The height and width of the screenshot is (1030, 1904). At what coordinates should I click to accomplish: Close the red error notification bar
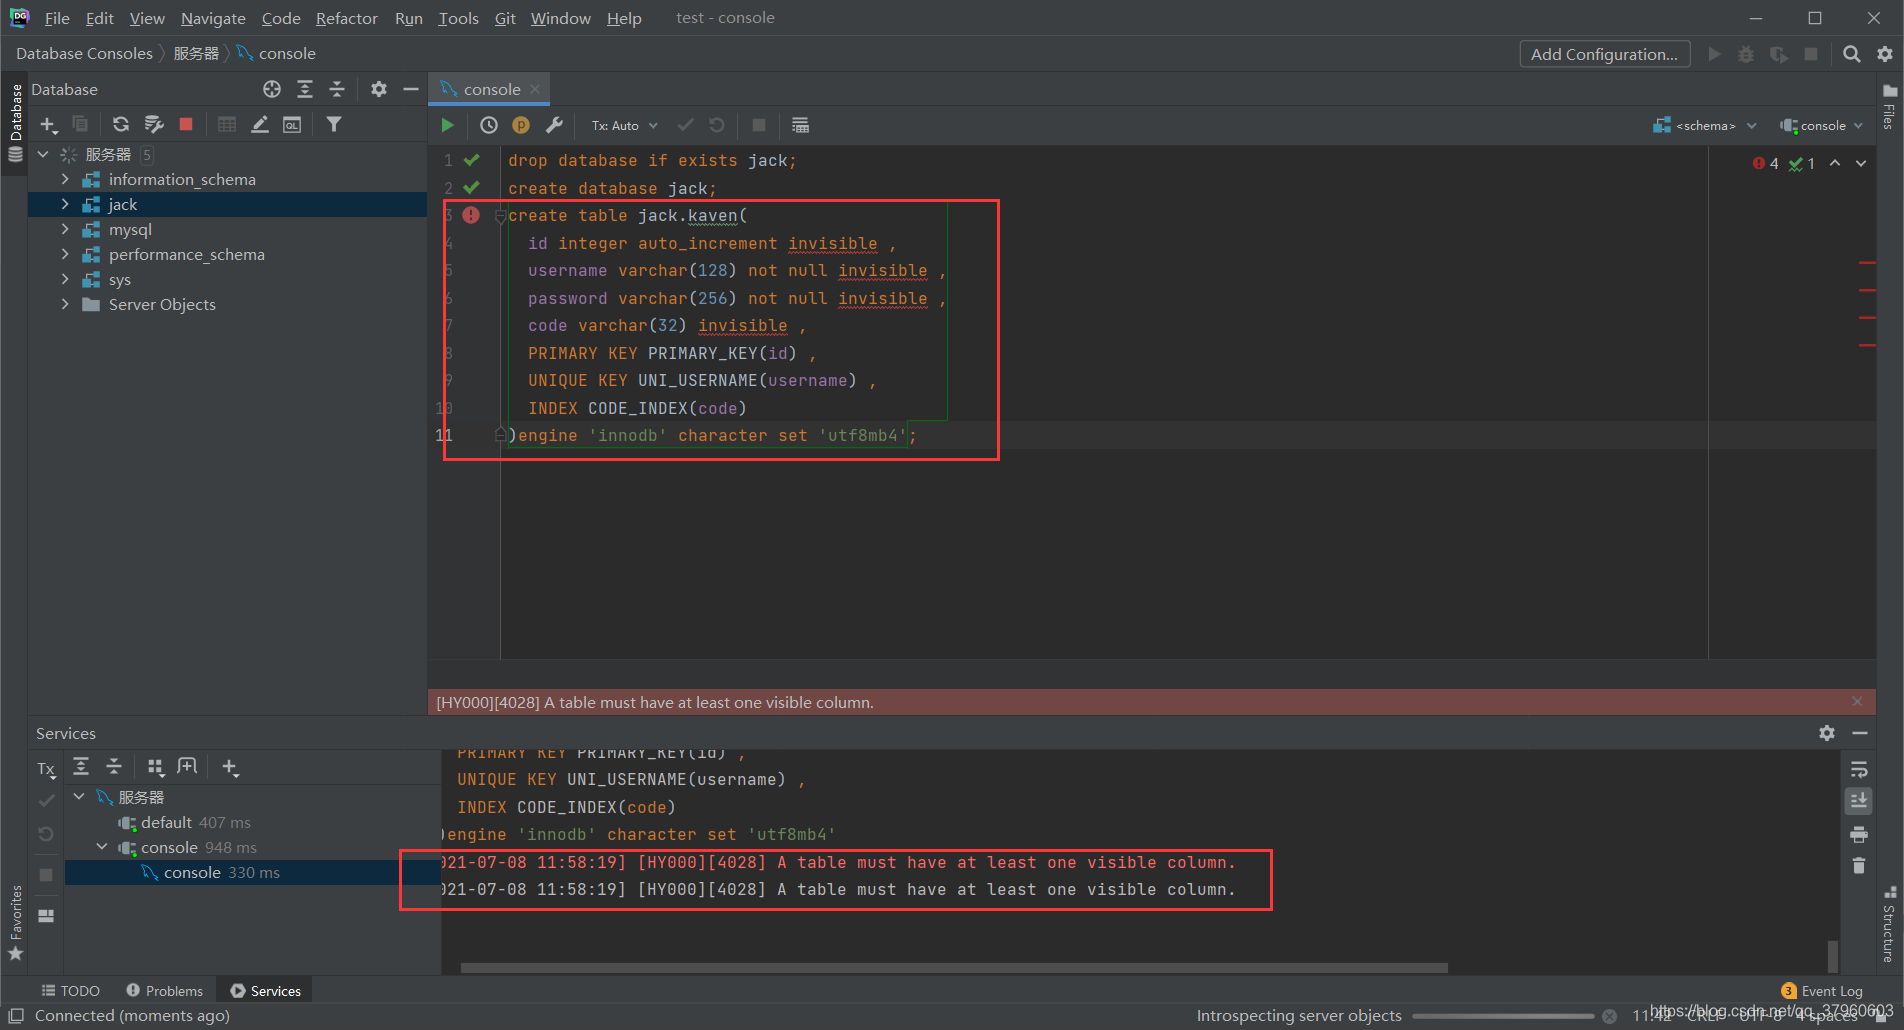coord(1857,702)
